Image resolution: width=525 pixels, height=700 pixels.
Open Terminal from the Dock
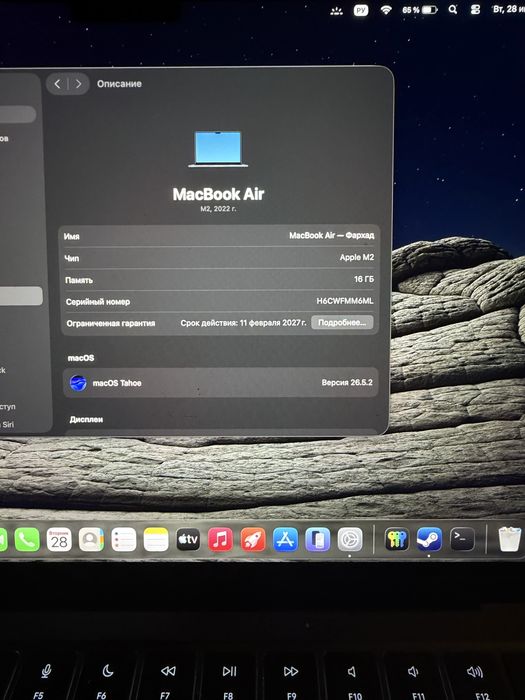(462, 540)
